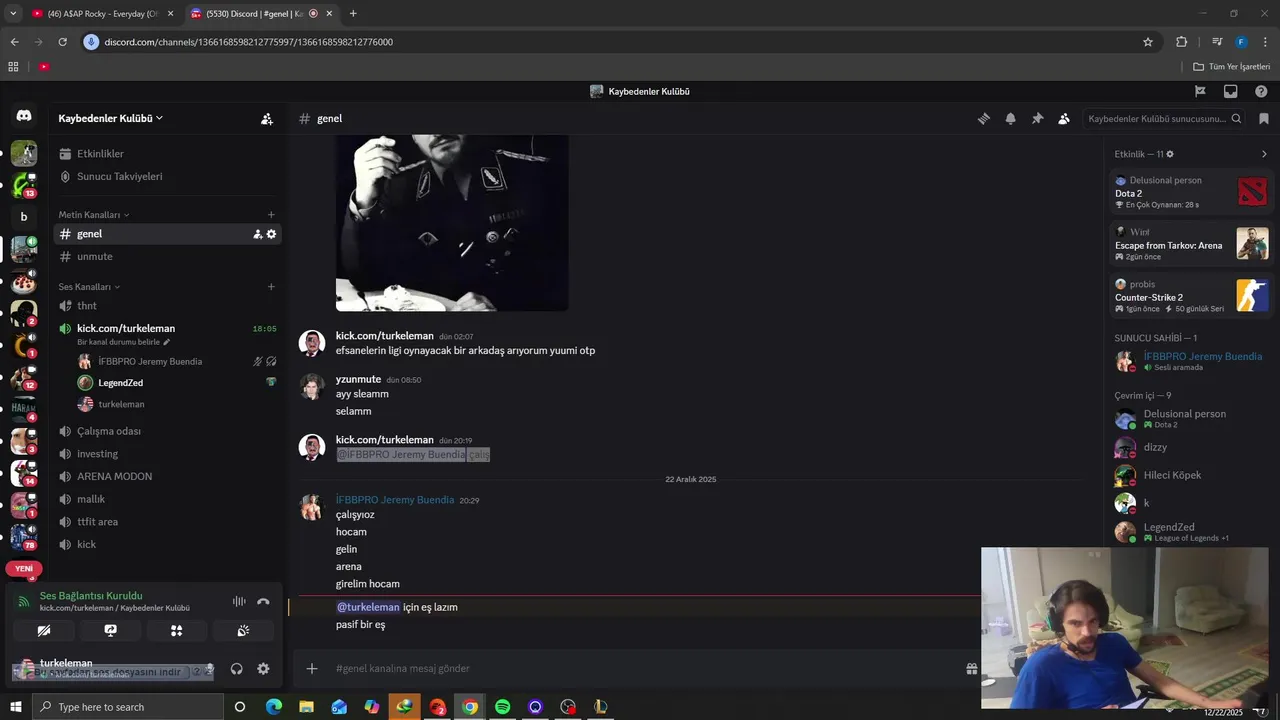Toggle noise suppression waveform icon
Viewport: 1280px width, 720px height.
(x=239, y=602)
